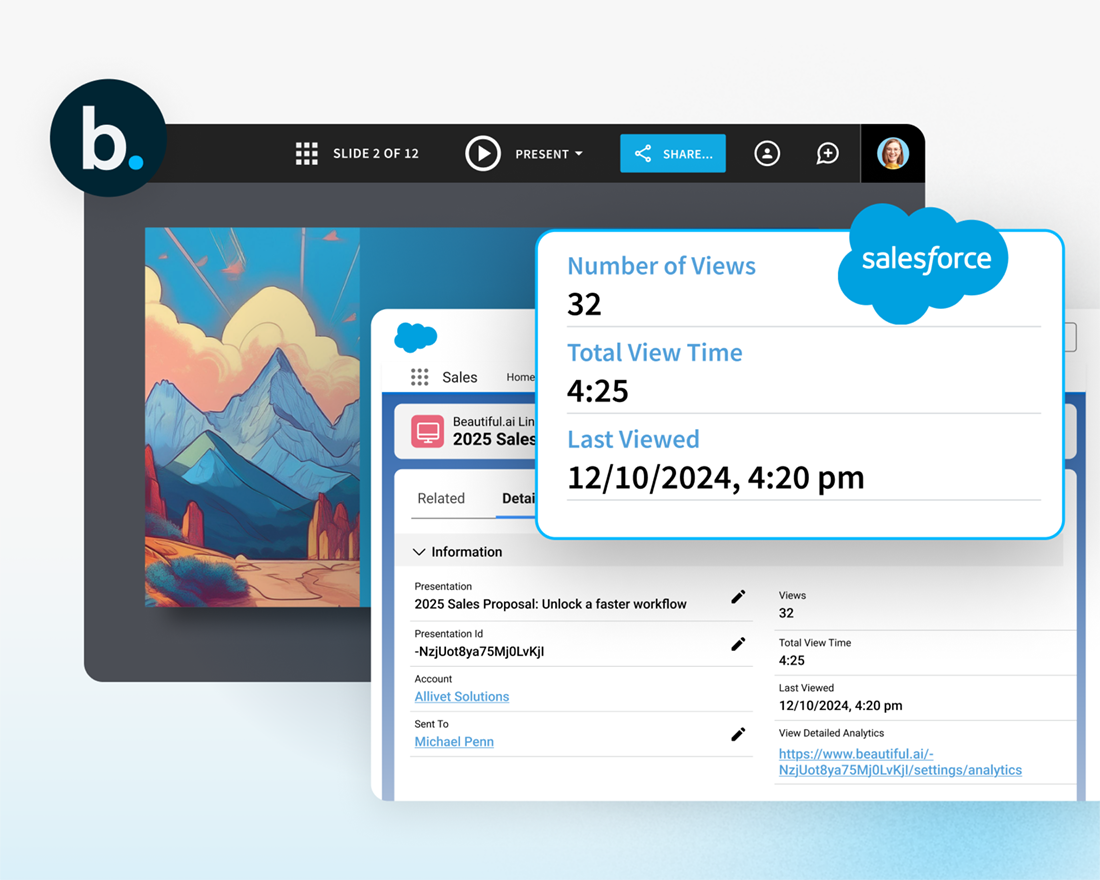Switch to the Related tab
1100x880 pixels.
pyautogui.click(x=441, y=498)
